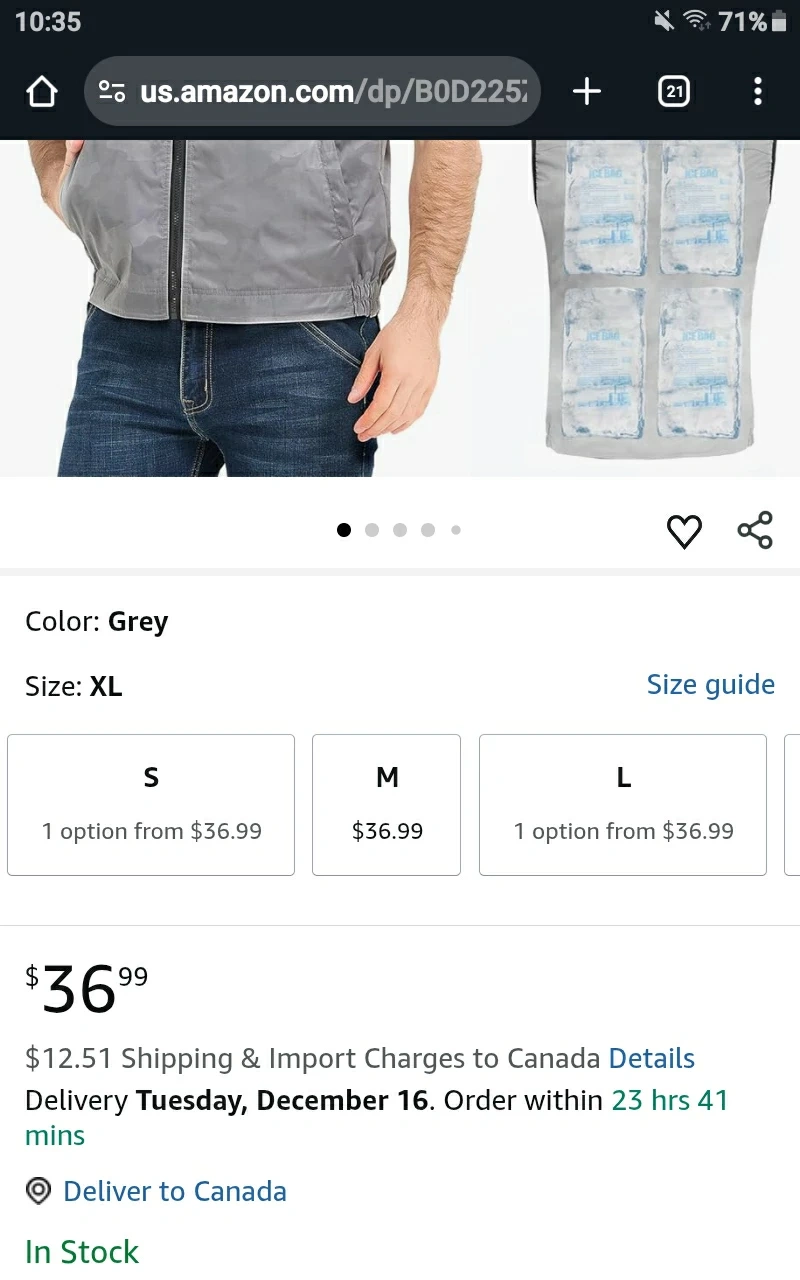This screenshot has width=800, height=1280.
Task: Tap the grey vest product image
Action: point(240,308)
